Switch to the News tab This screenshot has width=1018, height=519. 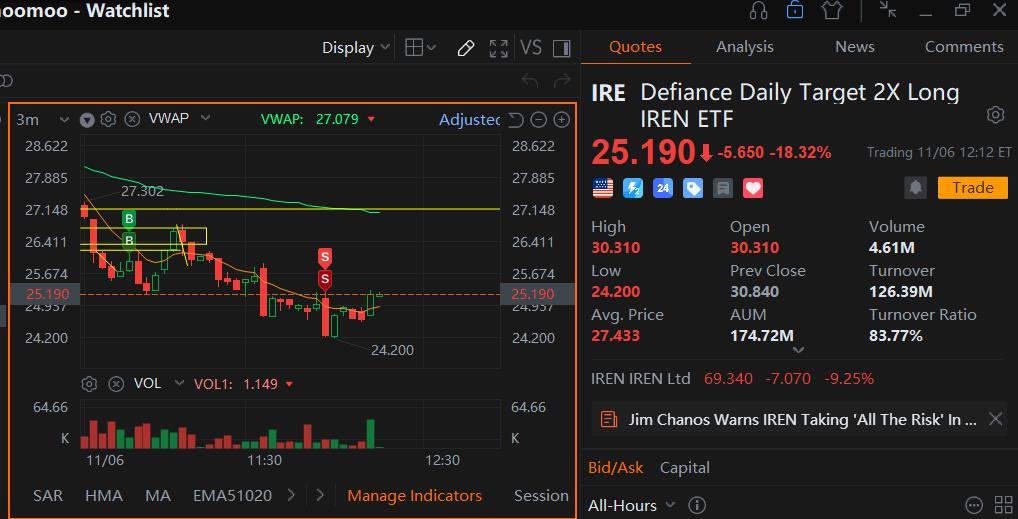(x=854, y=47)
